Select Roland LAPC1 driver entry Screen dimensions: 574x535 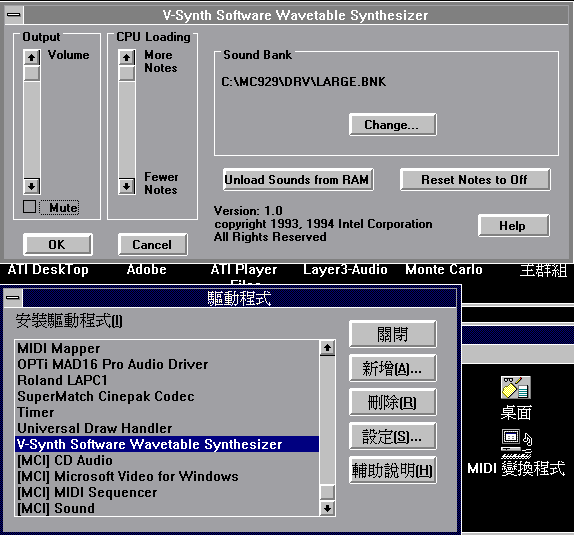click(x=167, y=380)
